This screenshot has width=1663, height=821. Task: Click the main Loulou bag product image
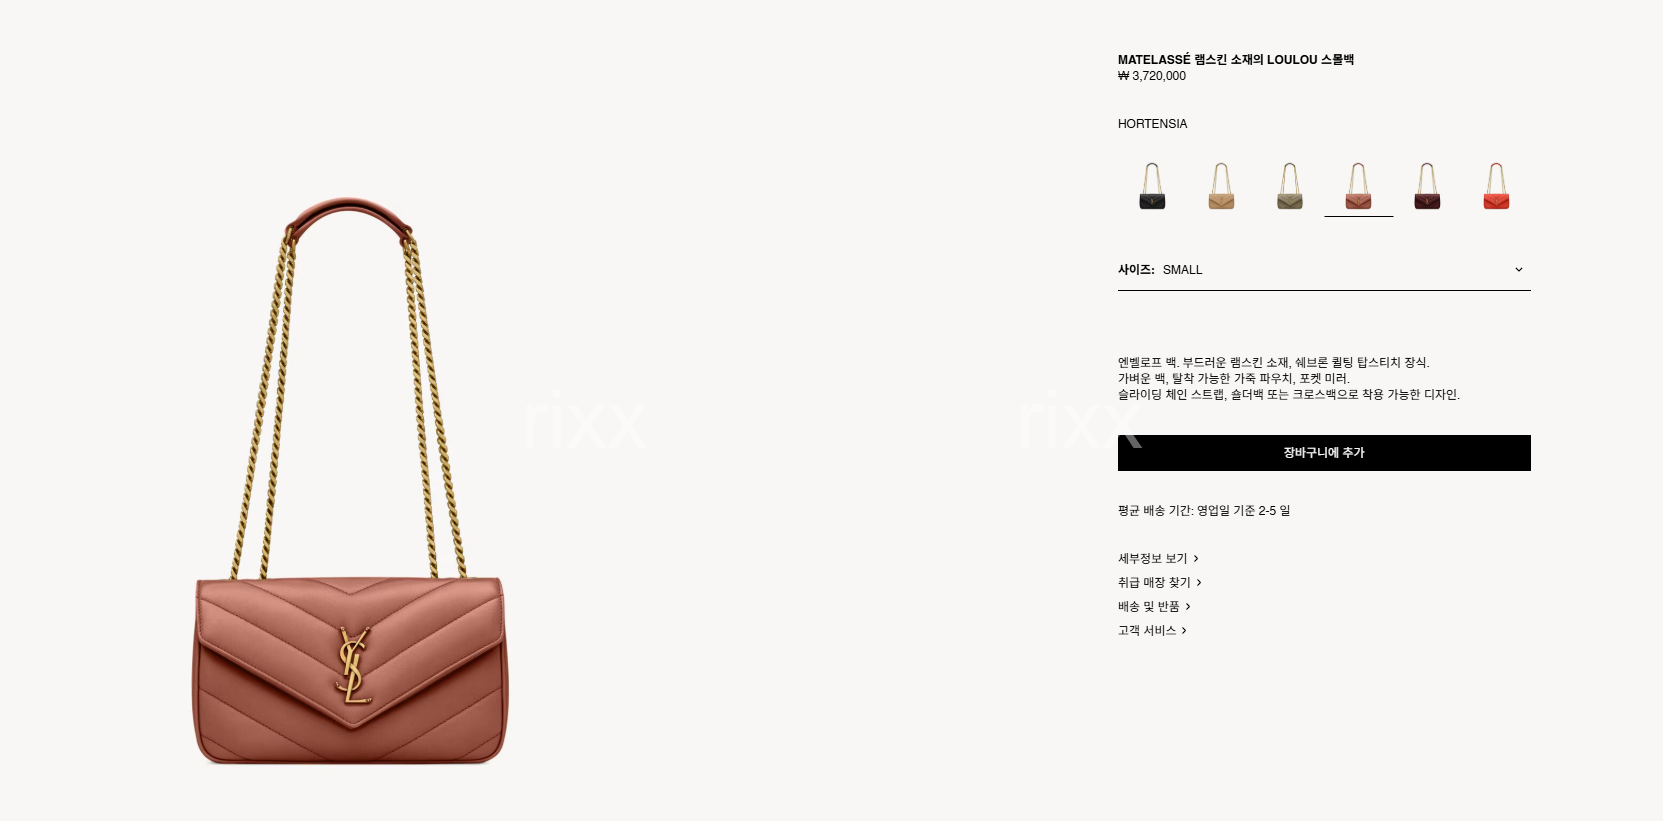[350, 480]
